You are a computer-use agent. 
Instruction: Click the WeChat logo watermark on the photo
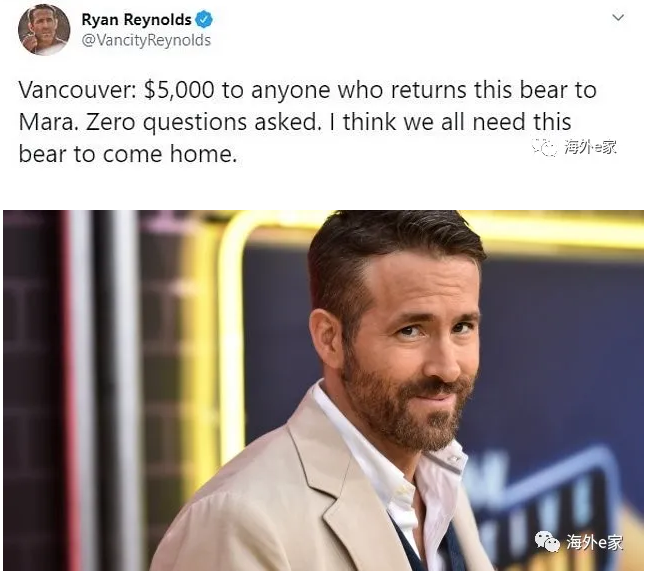pyautogui.click(x=547, y=541)
